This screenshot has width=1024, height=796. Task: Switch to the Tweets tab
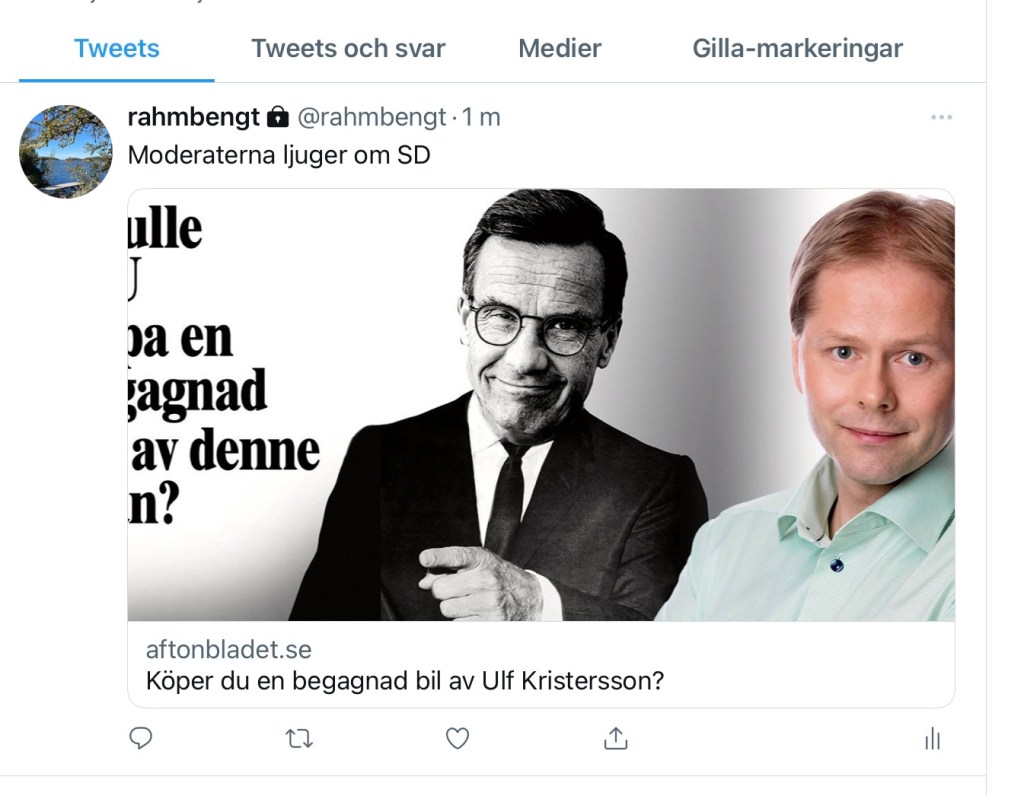click(x=116, y=48)
